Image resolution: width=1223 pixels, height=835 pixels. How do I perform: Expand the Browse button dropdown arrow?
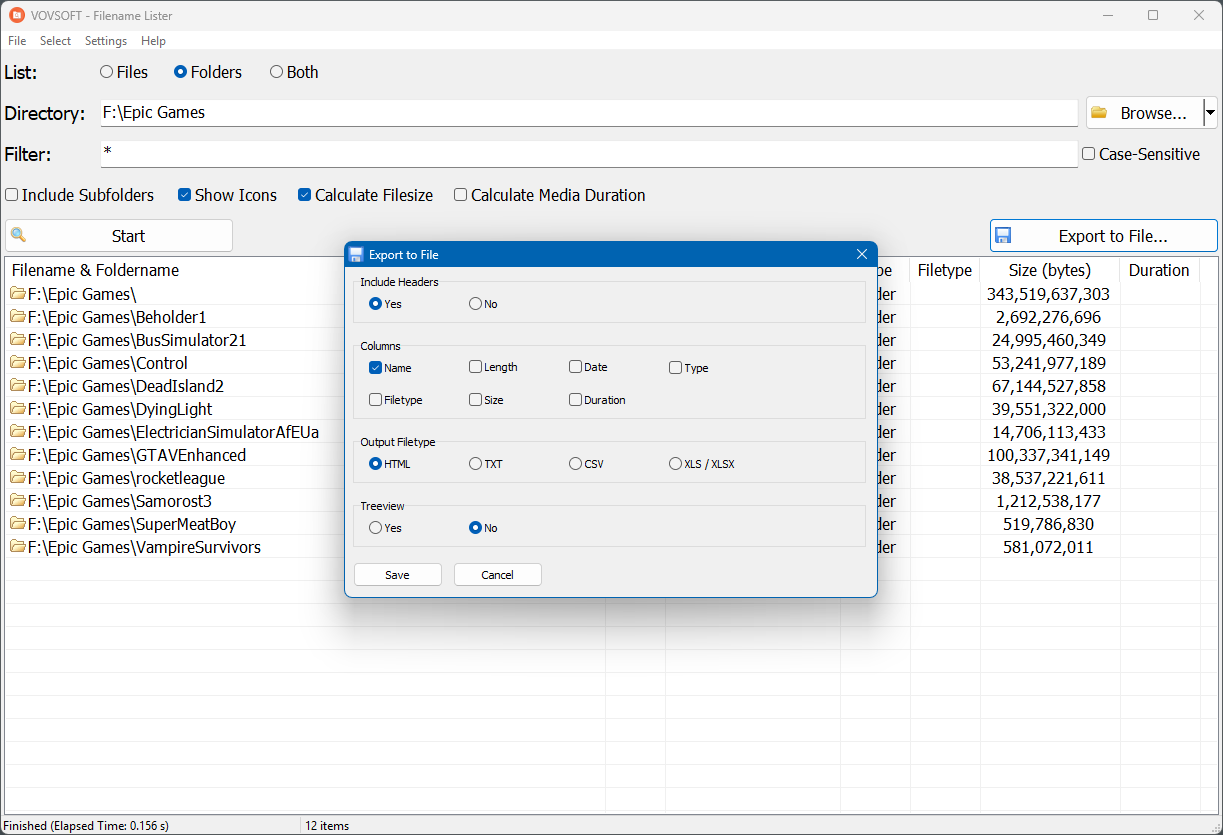(1209, 113)
